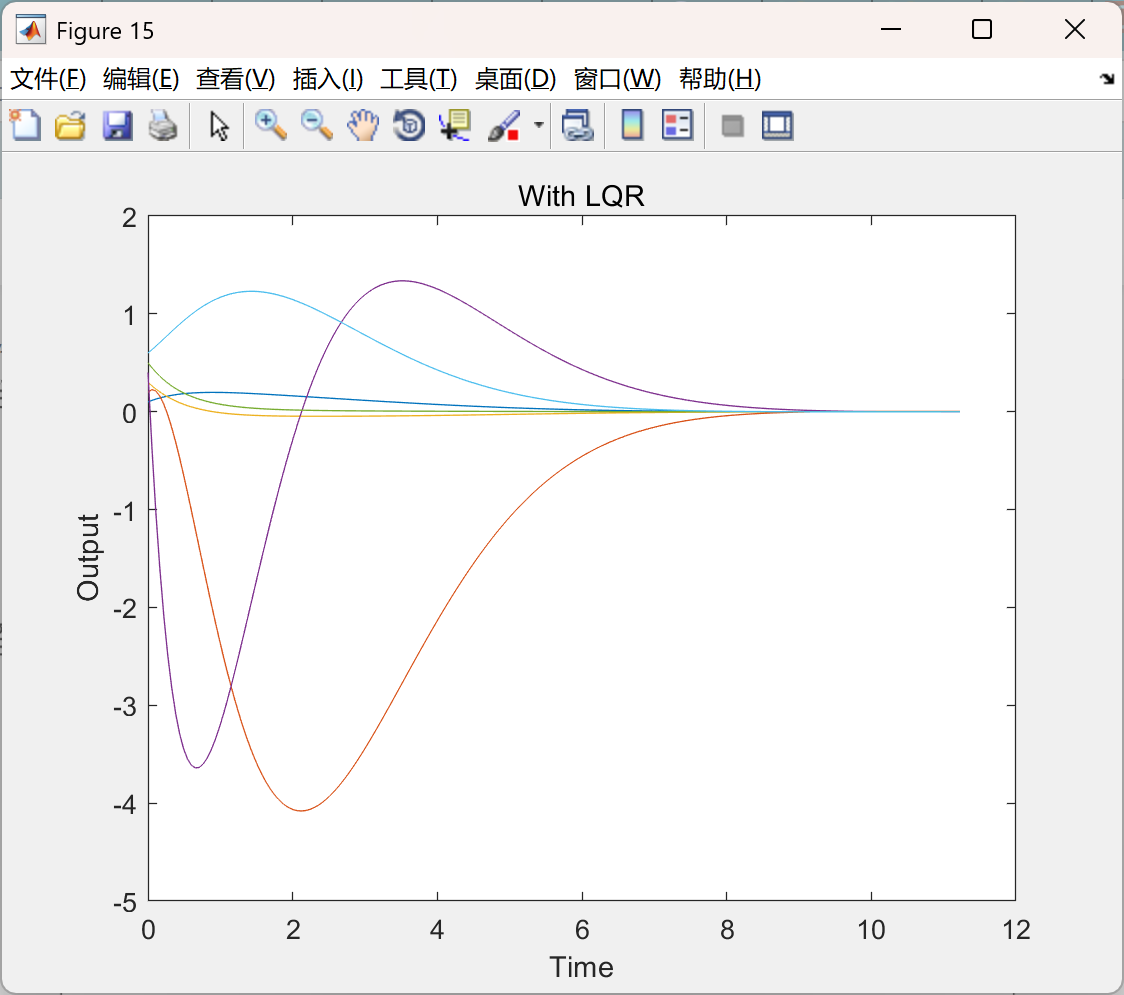Viewport: 1124px width, 995px height.
Task: Insert a legend using the toolbar icon
Action: coord(677,125)
